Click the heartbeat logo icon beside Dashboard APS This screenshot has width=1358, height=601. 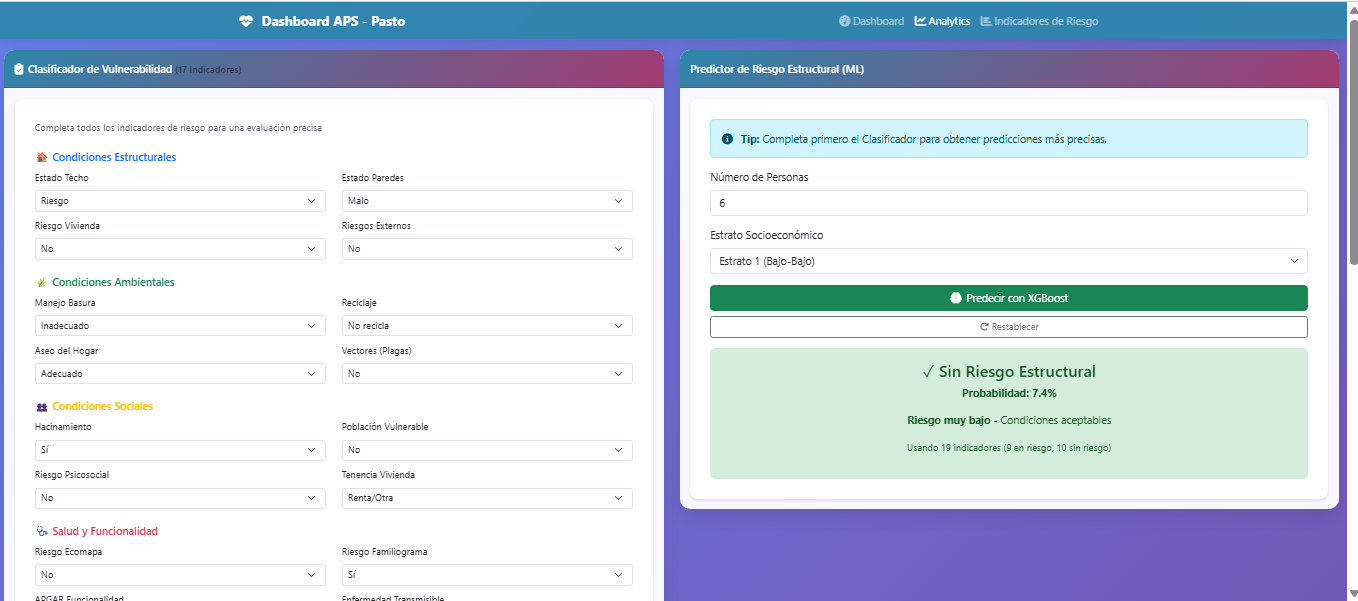click(x=246, y=21)
